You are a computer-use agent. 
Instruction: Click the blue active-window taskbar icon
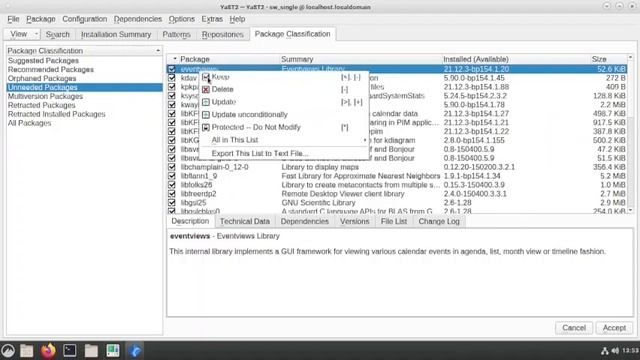(135, 351)
